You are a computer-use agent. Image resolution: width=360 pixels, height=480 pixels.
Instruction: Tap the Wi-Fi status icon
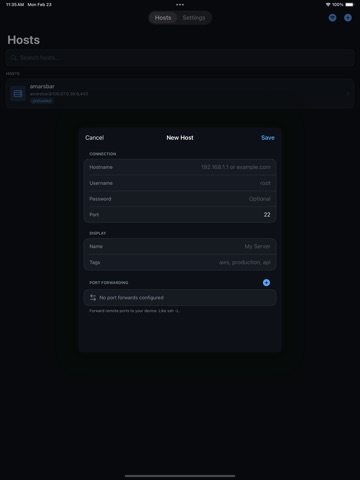[328, 5]
